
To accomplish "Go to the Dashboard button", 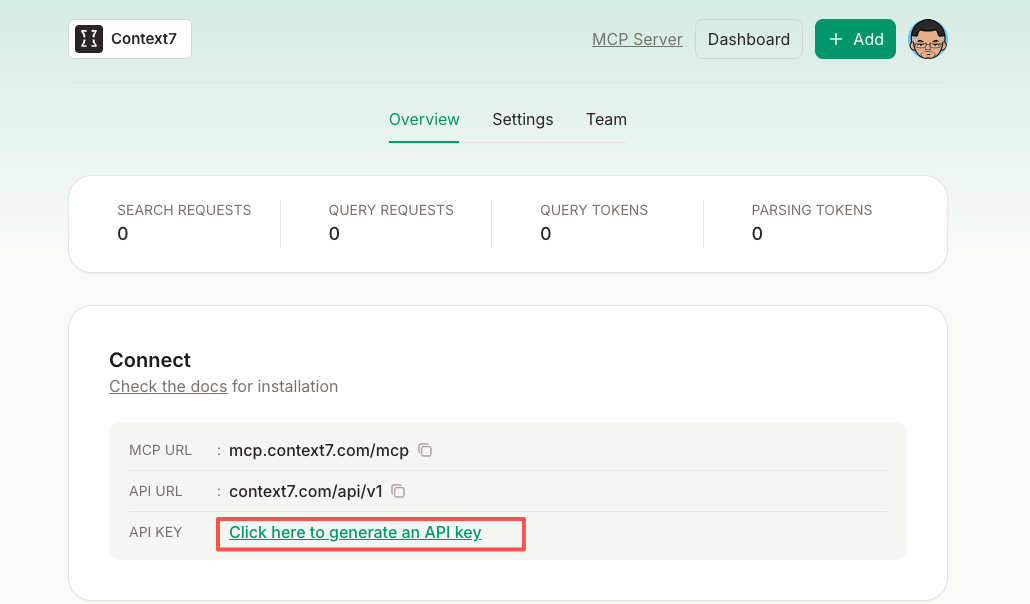I will point(748,39).
